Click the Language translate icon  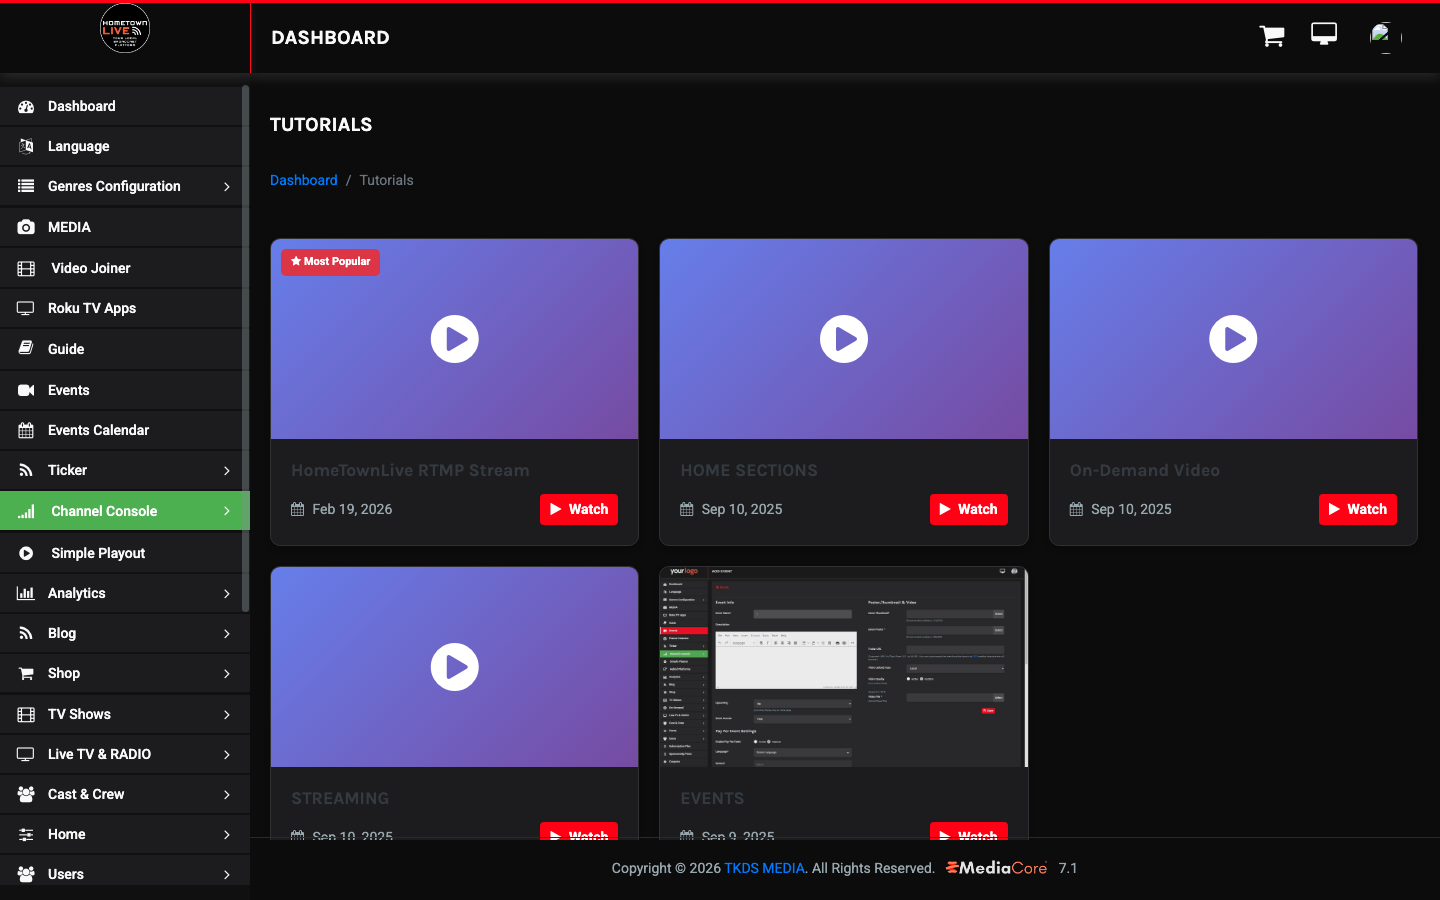pos(26,146)
